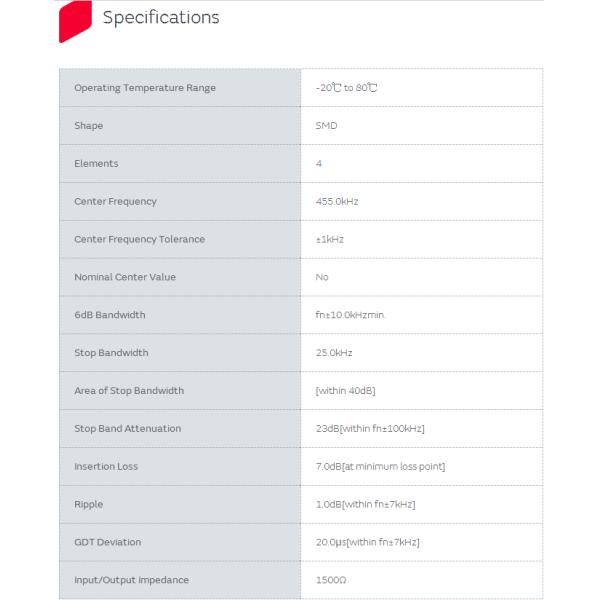Viewport: 600px width, 600px height.
Task: Select the Shape row label
Action: 88,126
